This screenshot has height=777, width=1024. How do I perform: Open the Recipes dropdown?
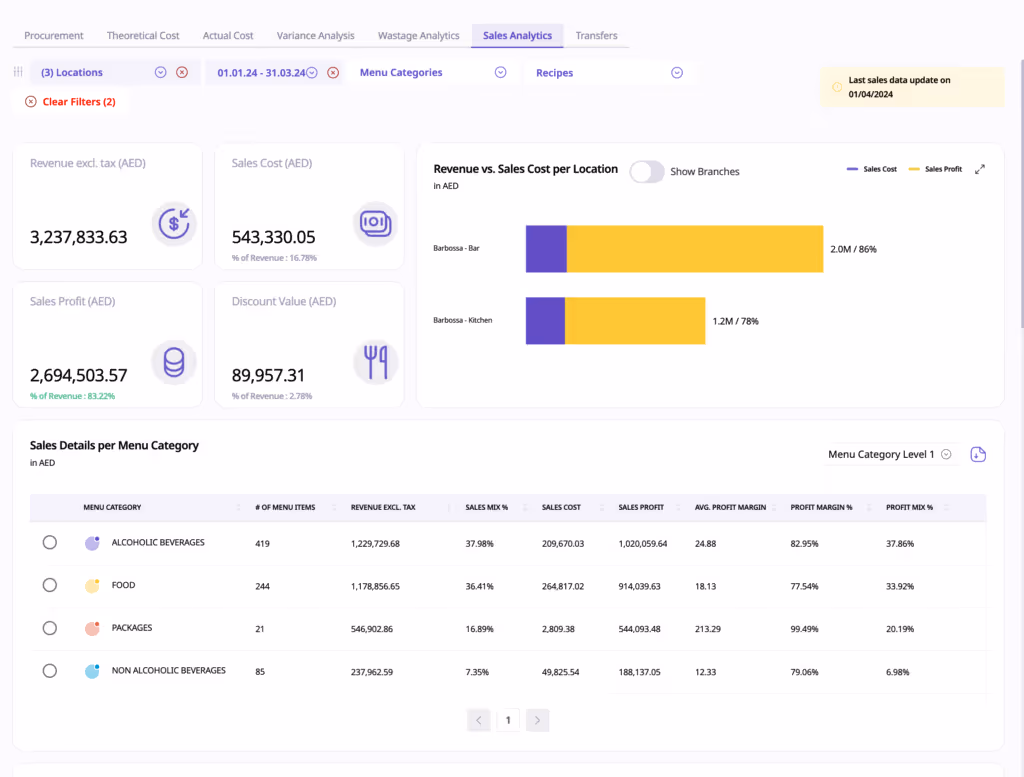tap(676, 72)
